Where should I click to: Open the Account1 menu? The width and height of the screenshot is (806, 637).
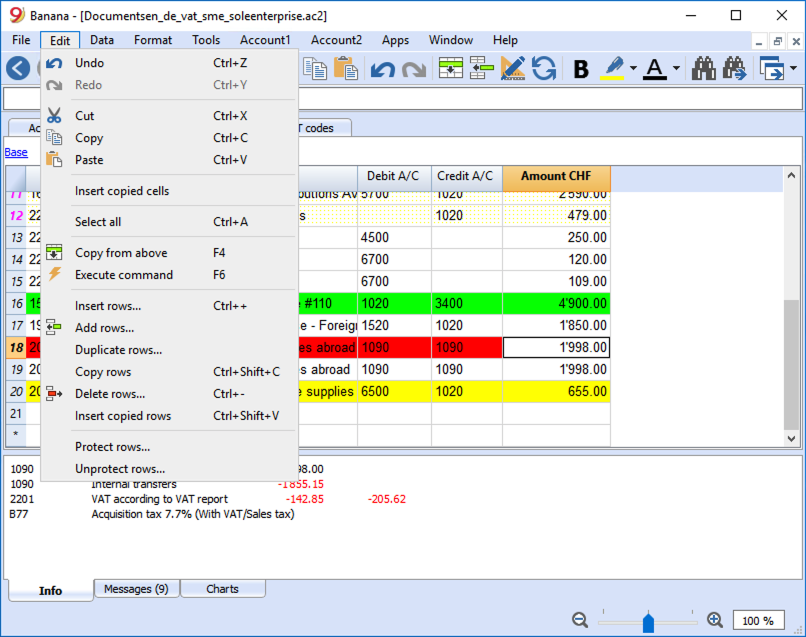tap(265, 40)
